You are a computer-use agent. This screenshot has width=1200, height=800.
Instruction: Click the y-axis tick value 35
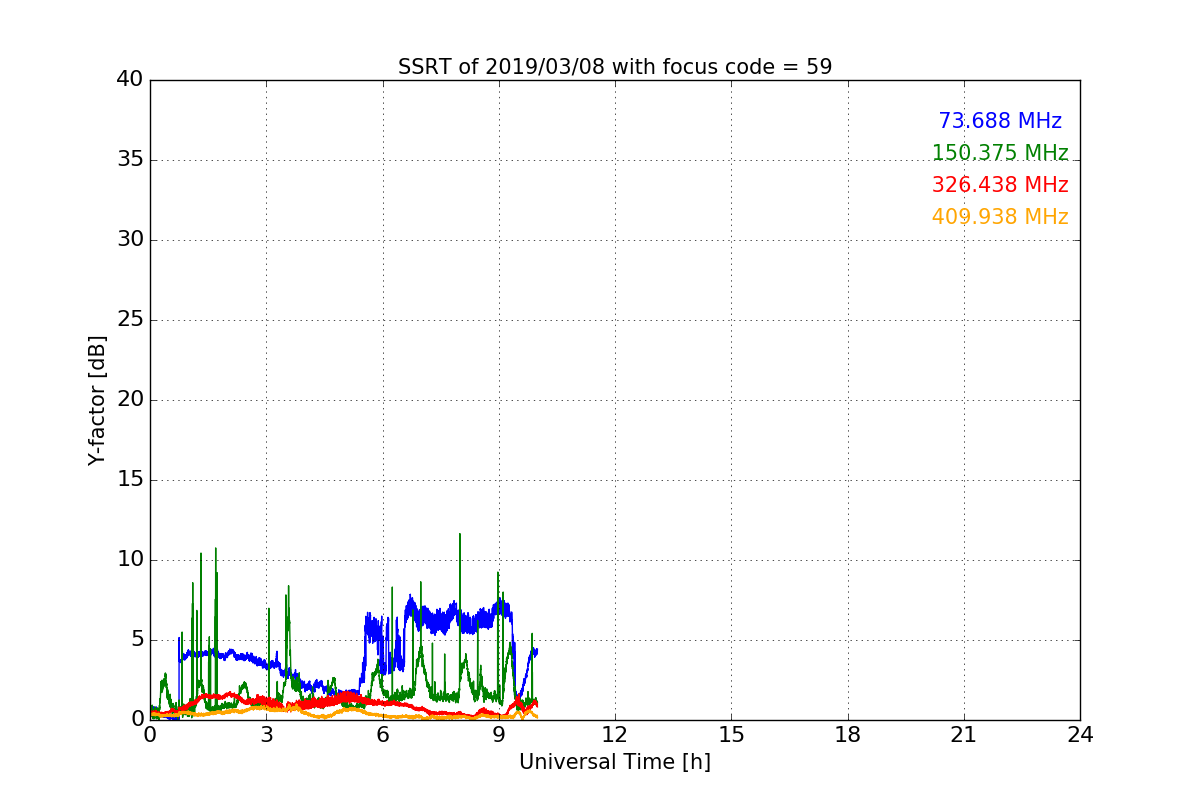[x=130, y=160]
